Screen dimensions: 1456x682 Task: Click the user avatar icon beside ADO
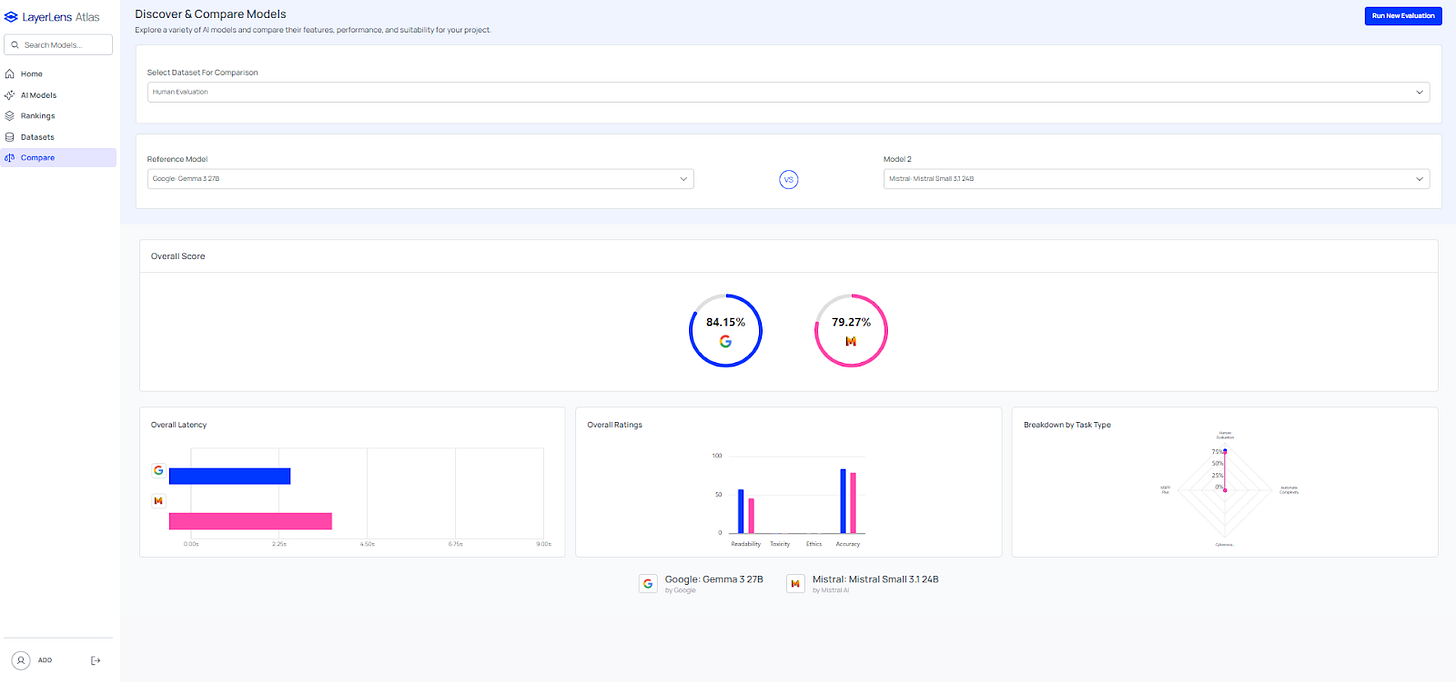[21, 660]
